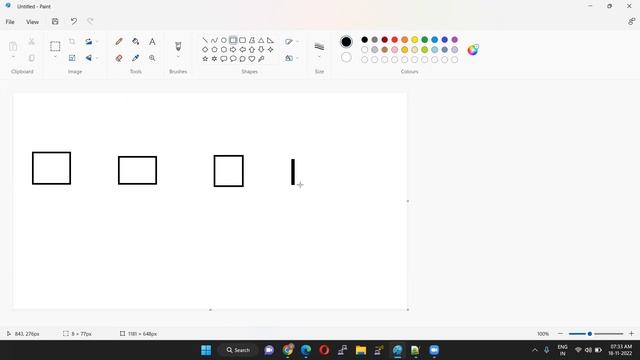This screenshot has width=640, height=360.
Task: Click the Save icon
Action: [55, 22]
